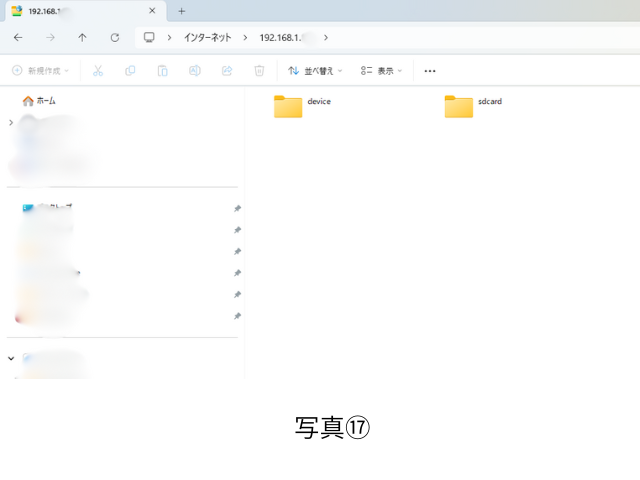This screenshot has height=480, width=640.
Task: Open the 表示 view dropdown
Action: tap(381, 71)
